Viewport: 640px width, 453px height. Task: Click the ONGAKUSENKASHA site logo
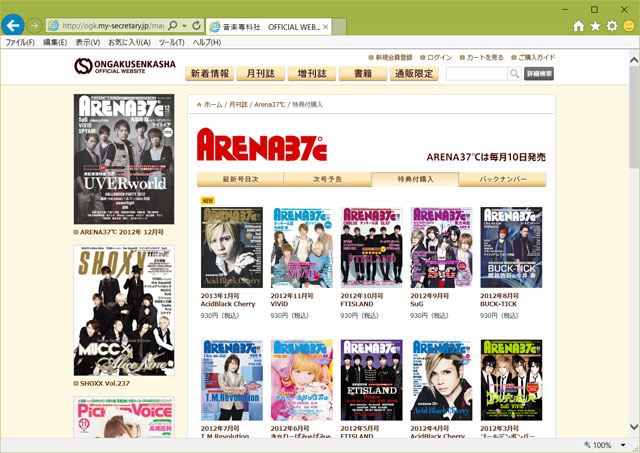(x=125, y=66)
